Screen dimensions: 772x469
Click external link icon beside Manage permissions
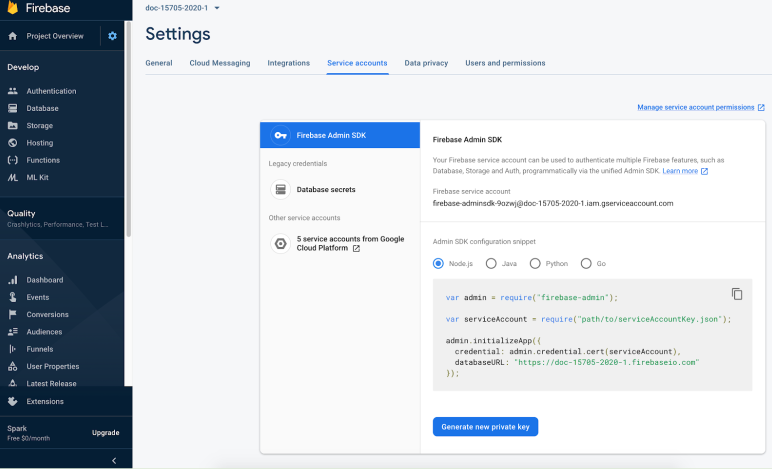(x=761, y=107)
